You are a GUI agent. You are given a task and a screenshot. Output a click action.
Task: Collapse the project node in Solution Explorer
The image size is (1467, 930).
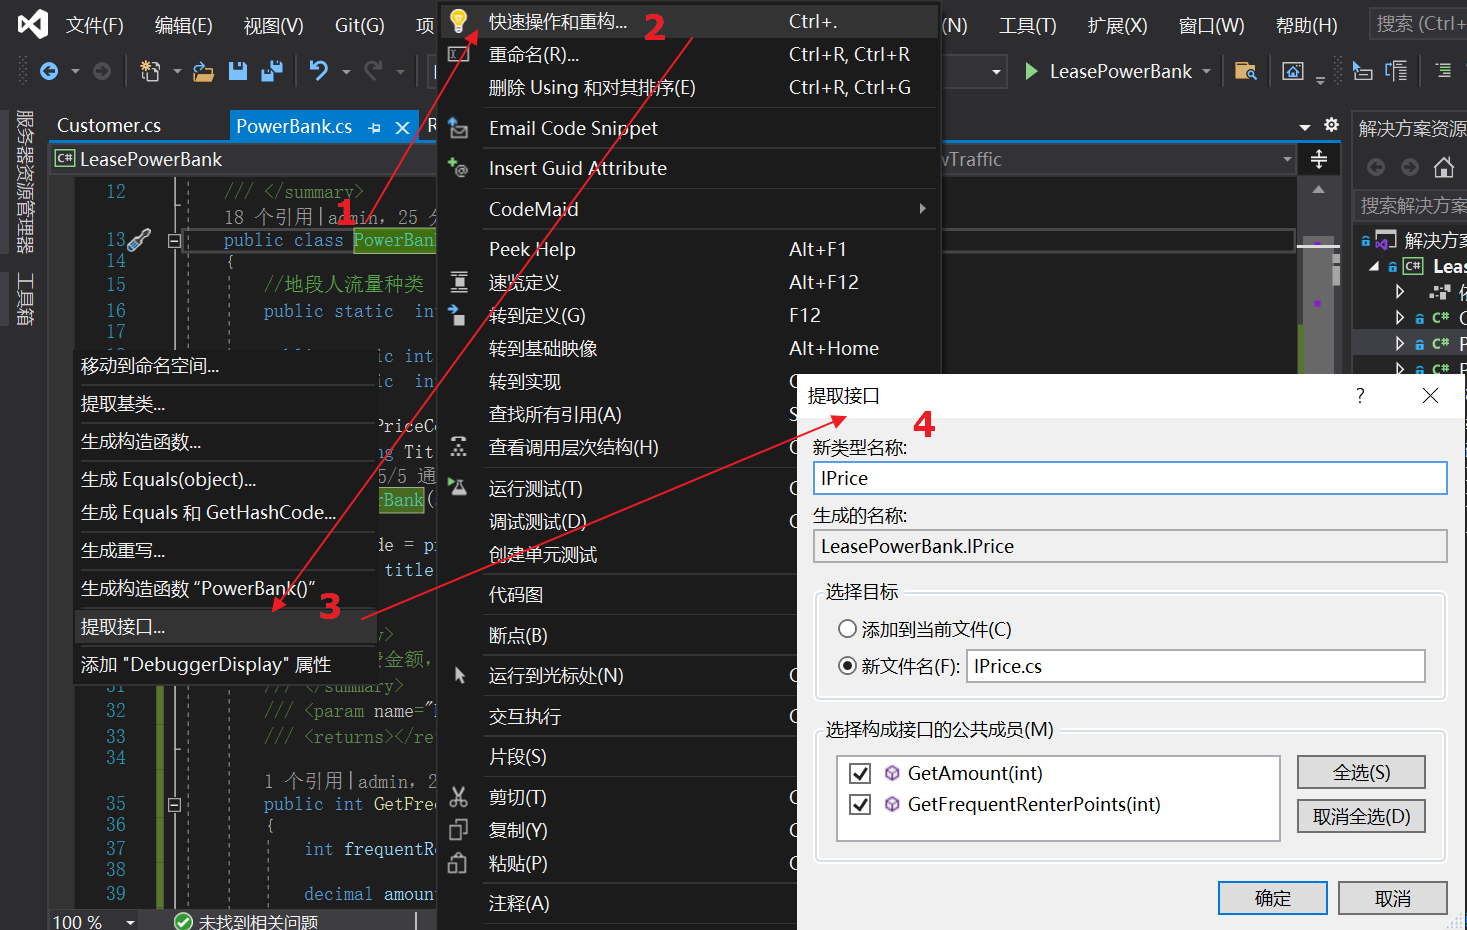1374,266
